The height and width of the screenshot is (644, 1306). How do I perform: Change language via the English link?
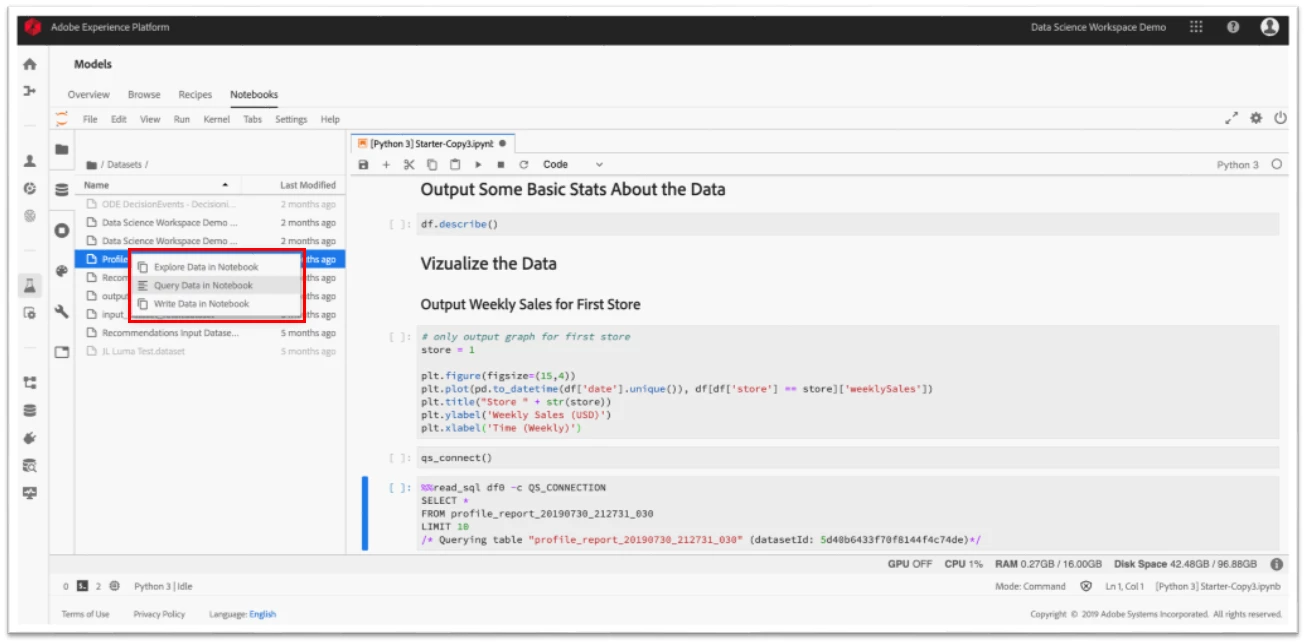pyautogui.click(x=263, y=614)
